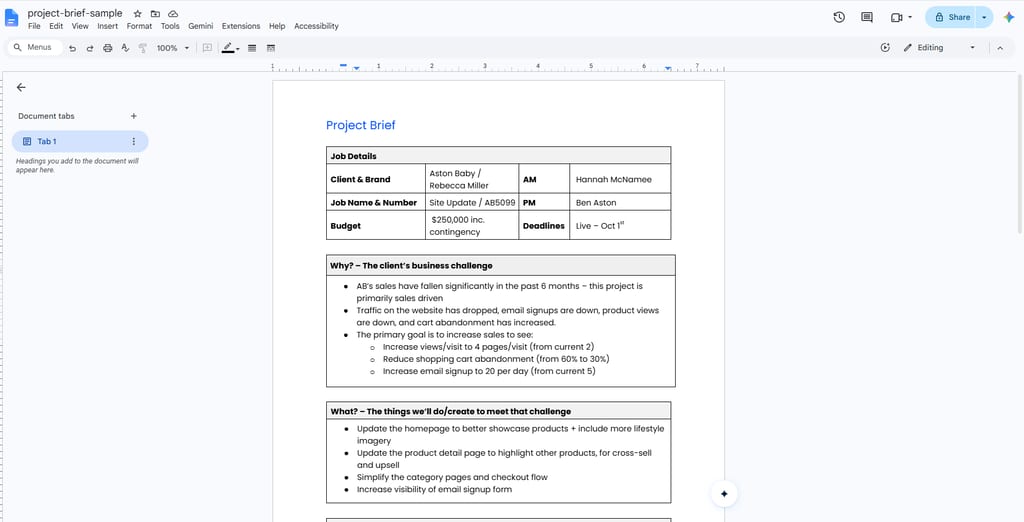1024x522 pixels.
Task: Open the Gemini menu
Action: [x=200, y=26]
